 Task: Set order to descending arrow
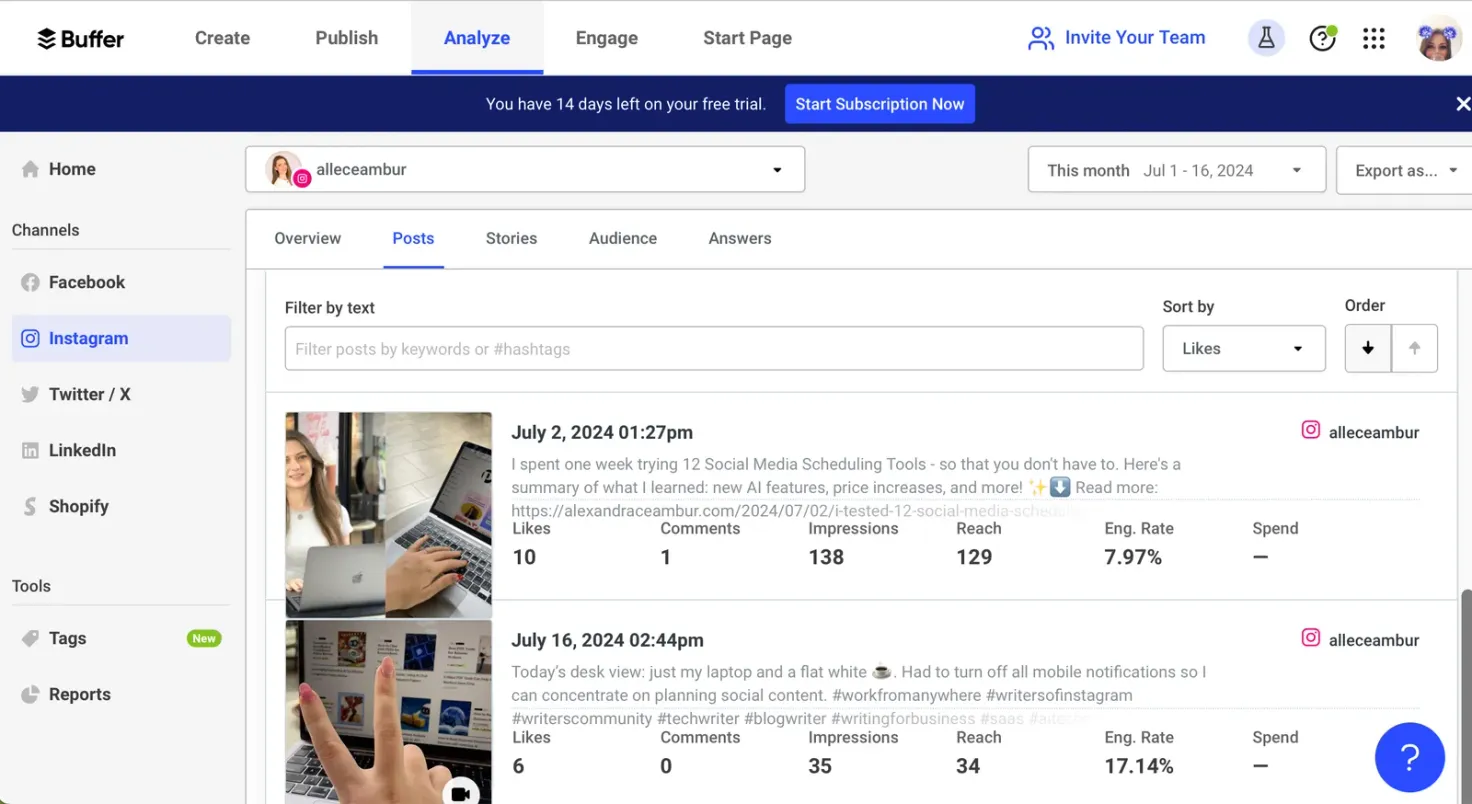coord(1368,348)
